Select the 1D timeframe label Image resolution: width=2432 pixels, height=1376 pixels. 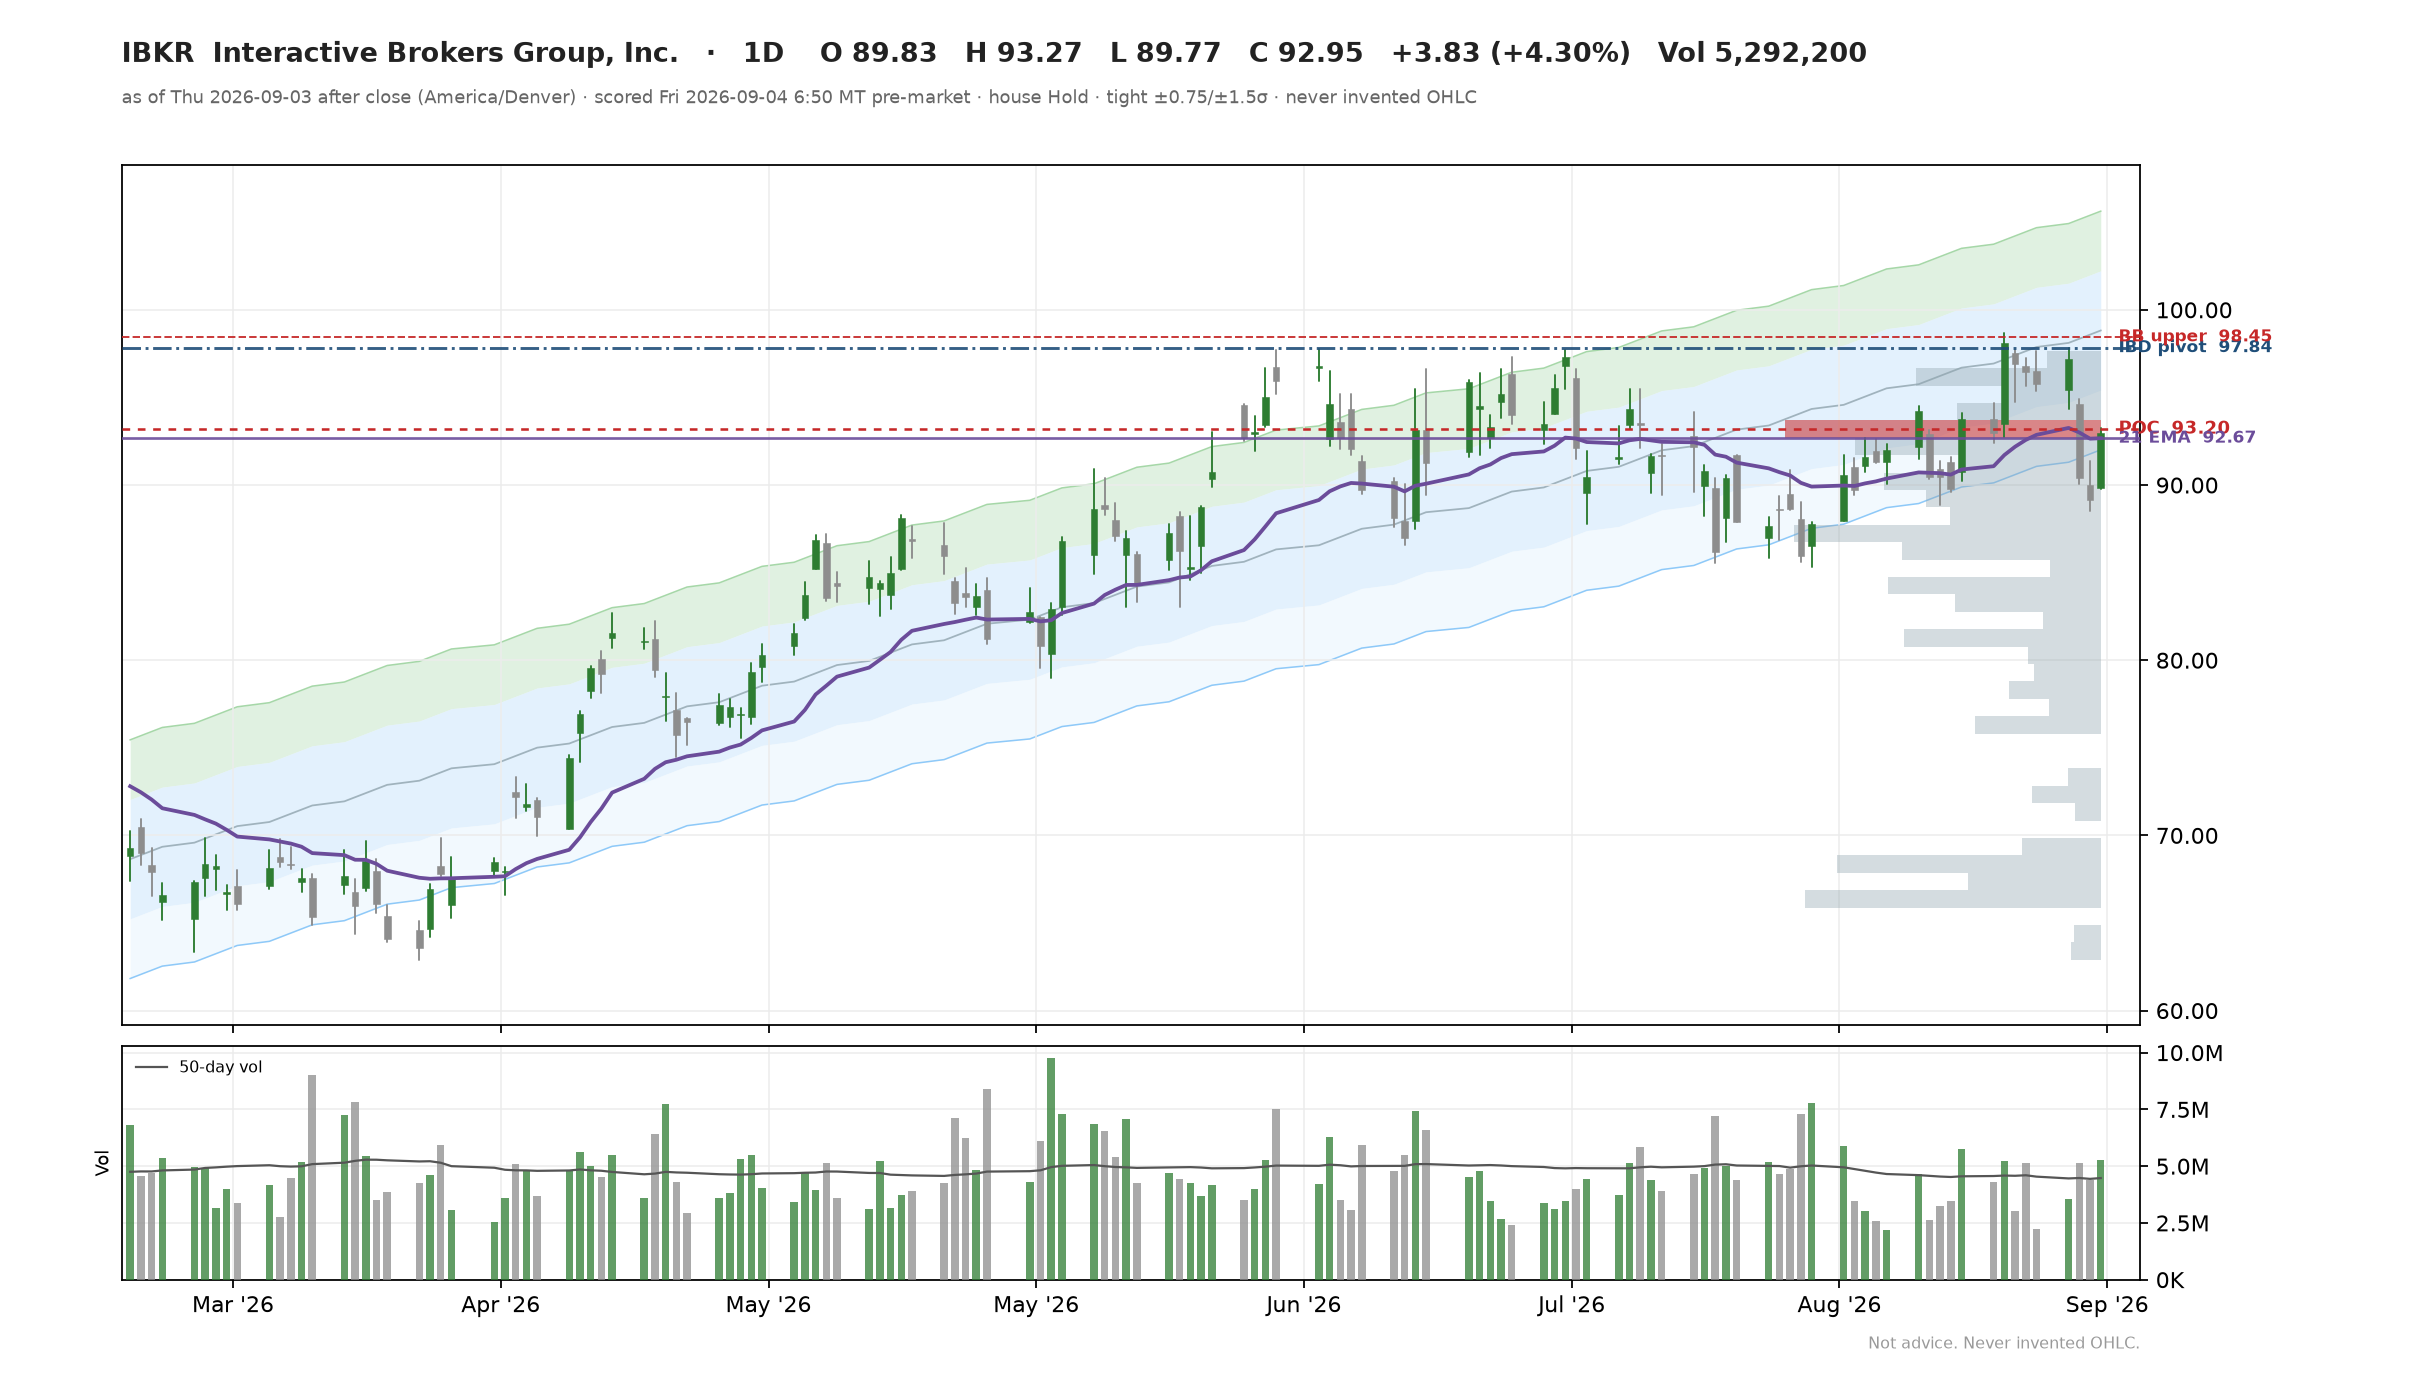pos(763,53)
